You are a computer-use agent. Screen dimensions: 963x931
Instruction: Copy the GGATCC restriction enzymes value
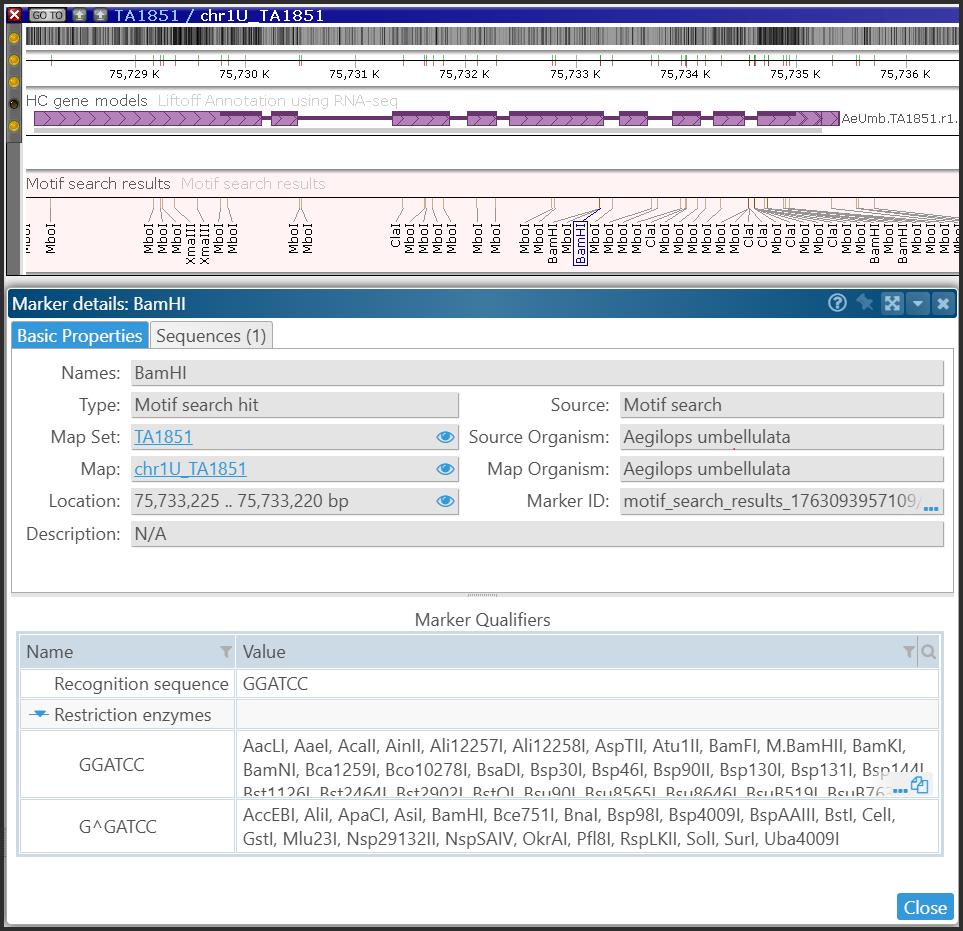(920, 786)
